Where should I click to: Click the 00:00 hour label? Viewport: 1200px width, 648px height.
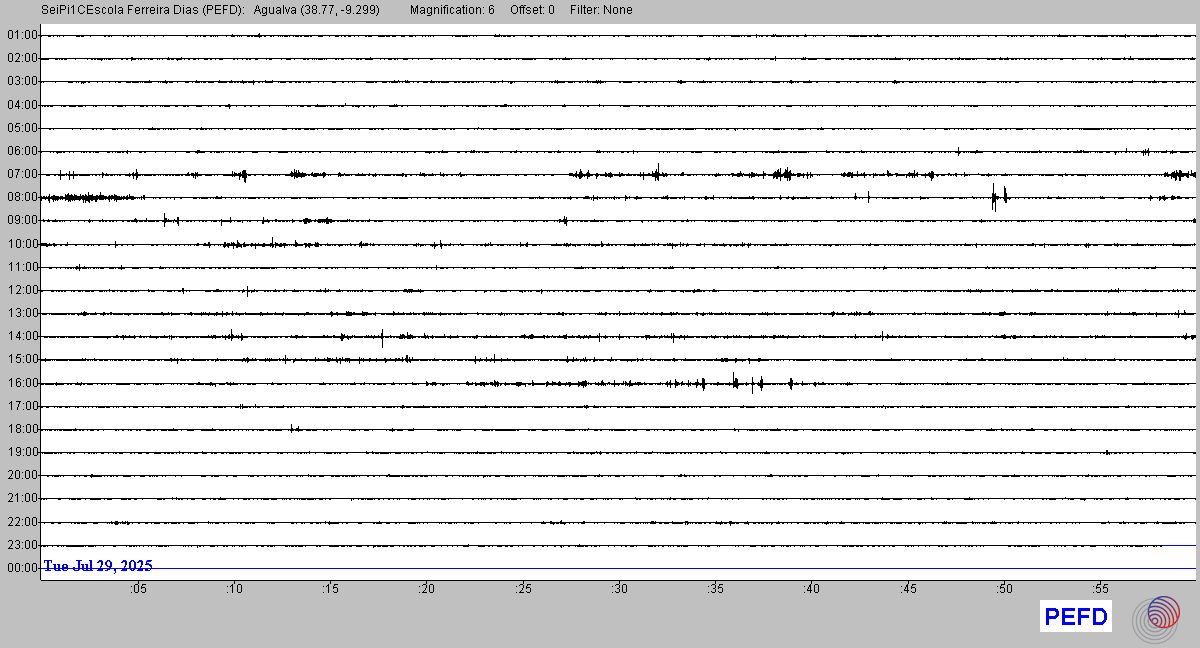pyautogui.click(x=22, y=568)
